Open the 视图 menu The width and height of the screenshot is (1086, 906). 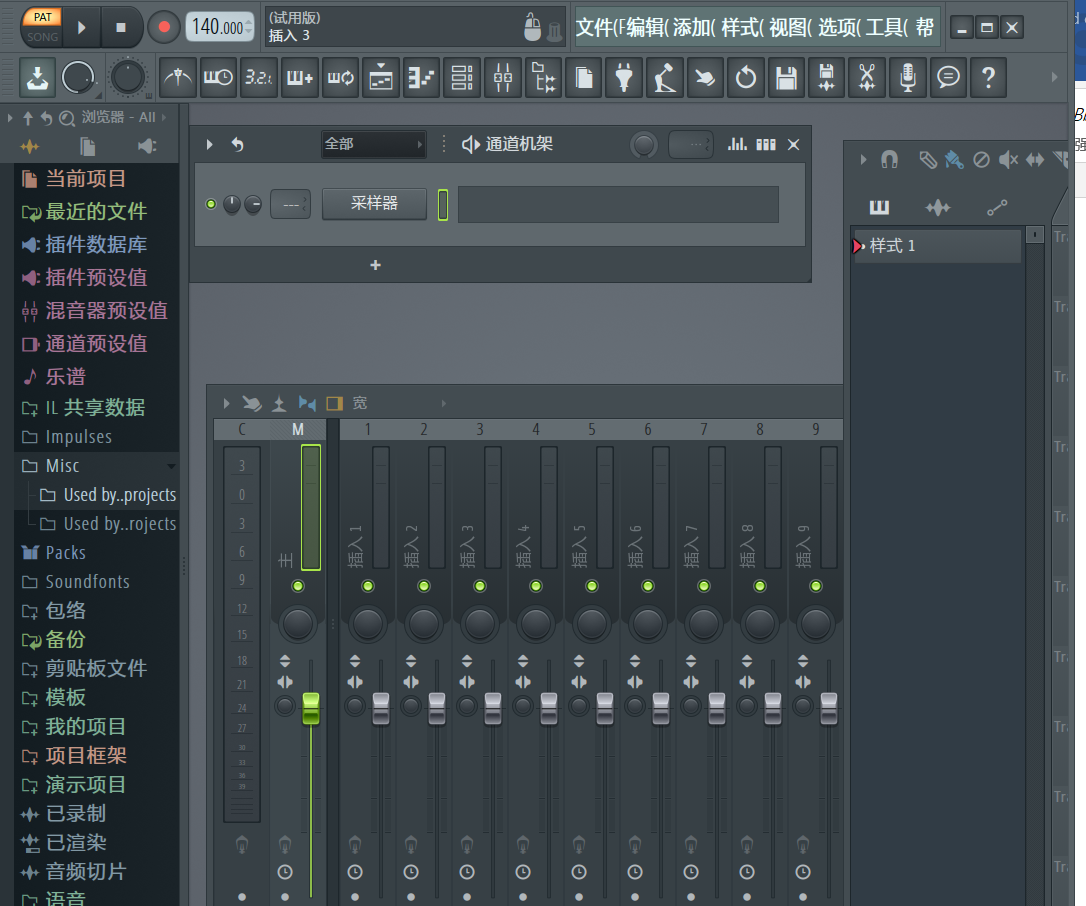pos(791,27)
